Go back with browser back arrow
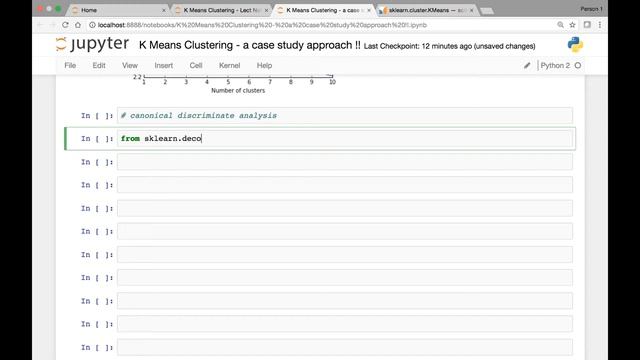Image resolution: width=640 pixels, height=360 pixels. coord(40,25)
